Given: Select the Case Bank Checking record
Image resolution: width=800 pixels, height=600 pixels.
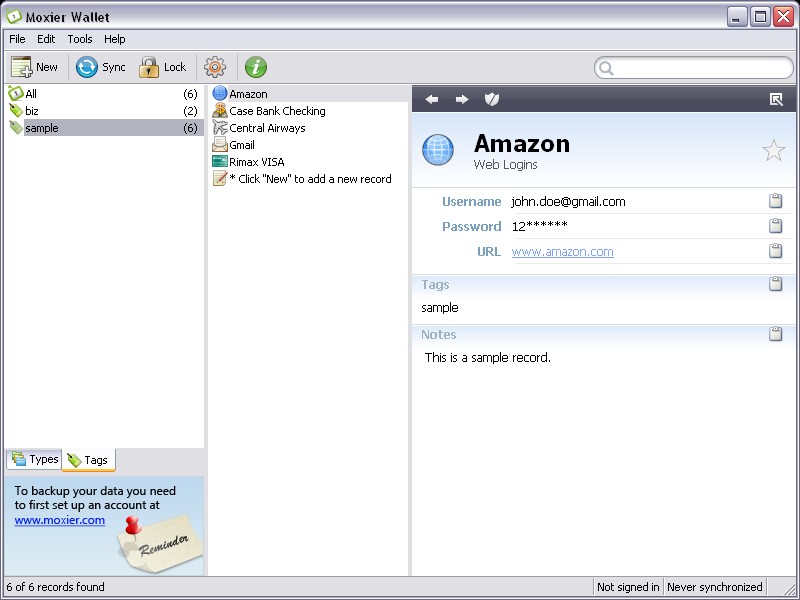Looking at the screenshot, I should point(309,111).
